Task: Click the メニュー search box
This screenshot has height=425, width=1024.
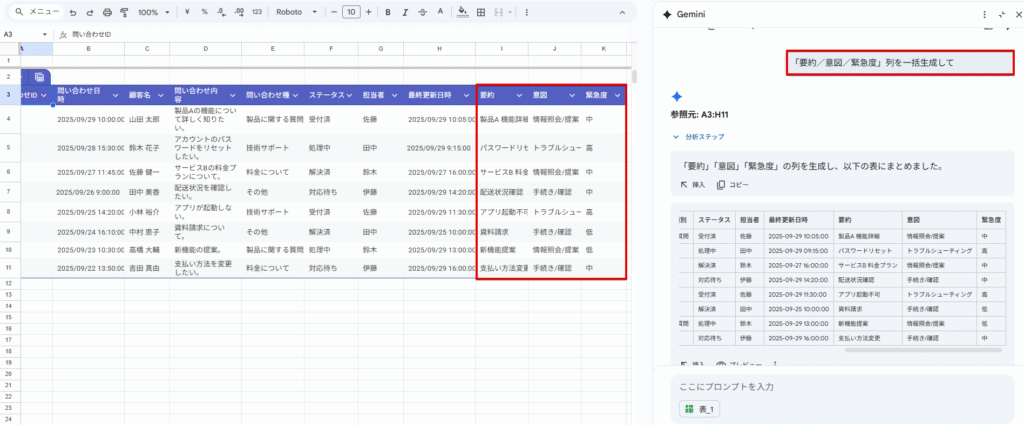Action: point(36,13)
